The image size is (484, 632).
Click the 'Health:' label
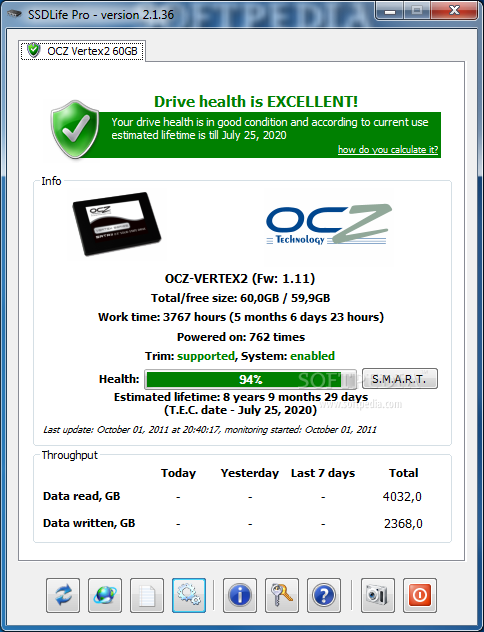[x=119, y=379]
